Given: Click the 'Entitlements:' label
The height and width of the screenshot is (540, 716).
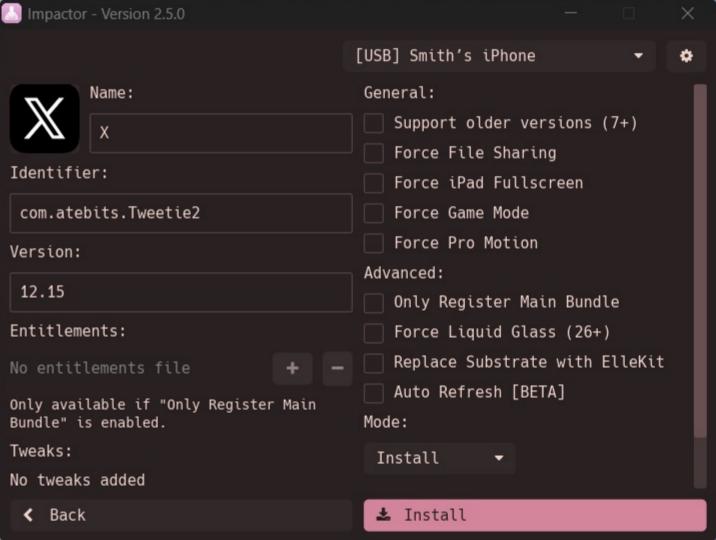Looking at the screenshot, I should (68, 331).
